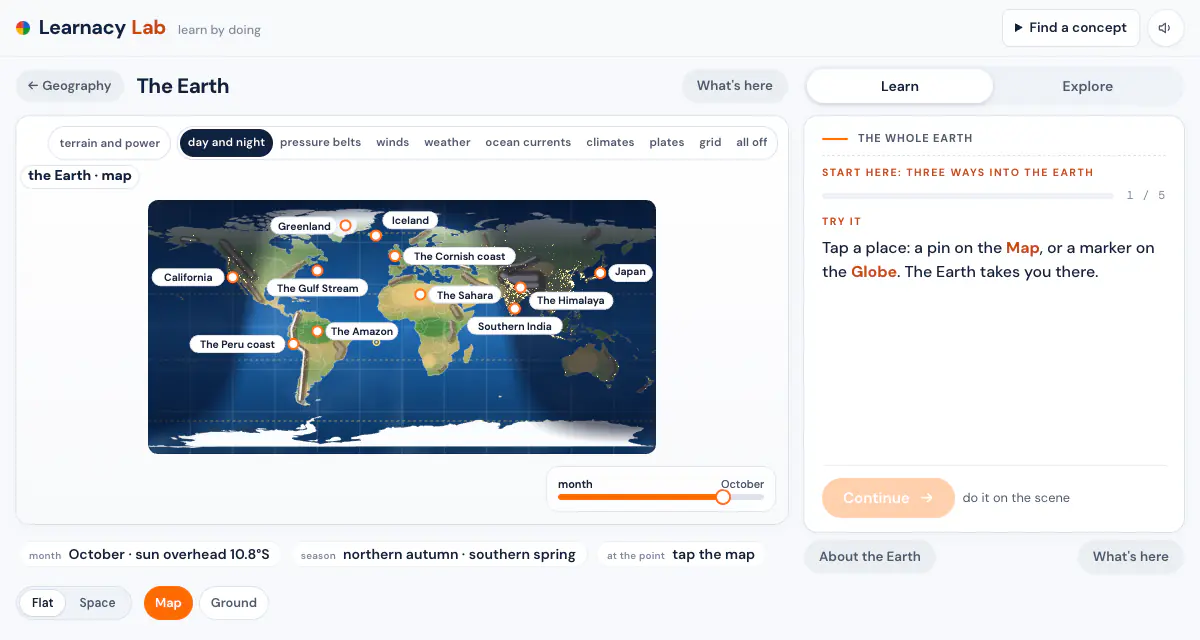Viewport: 1200px width, 640px height.
Task: Turn on the plates layer
Action: coord(666,142)
